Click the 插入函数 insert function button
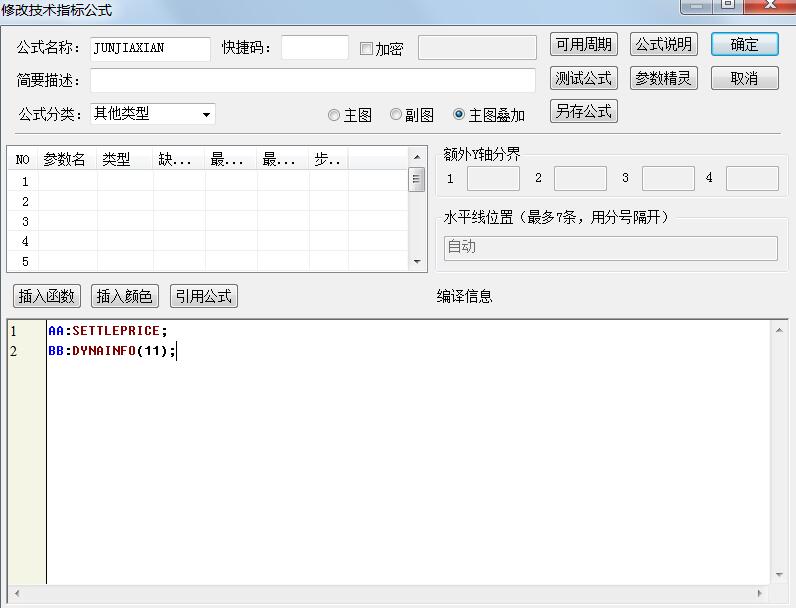796x608 pixels. (47, 296)
